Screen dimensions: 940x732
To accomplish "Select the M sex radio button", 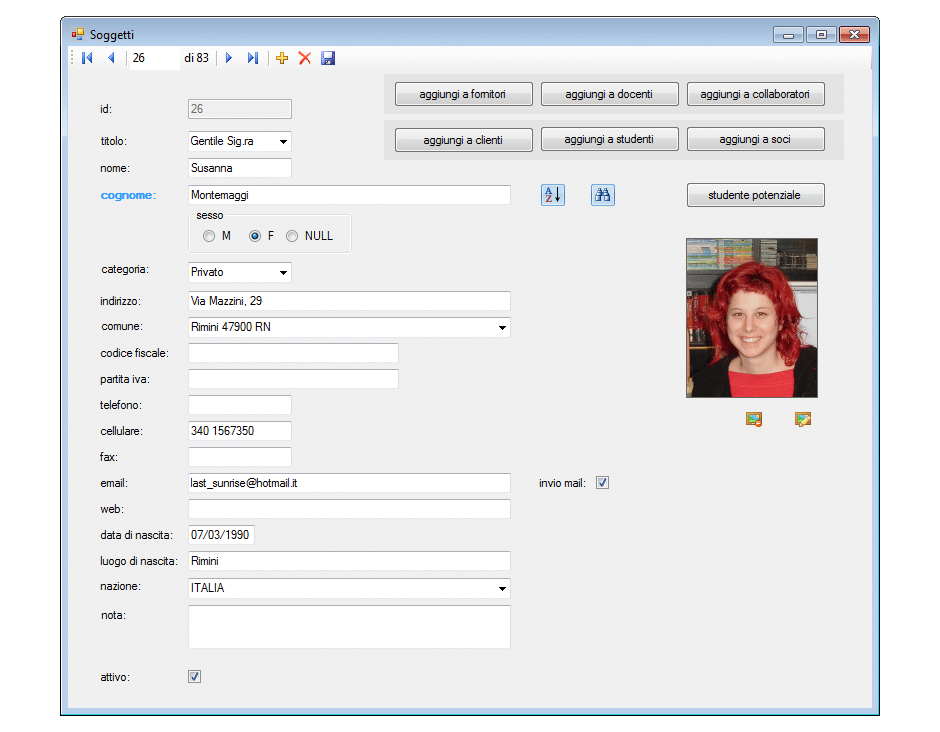I will point(209,236).
